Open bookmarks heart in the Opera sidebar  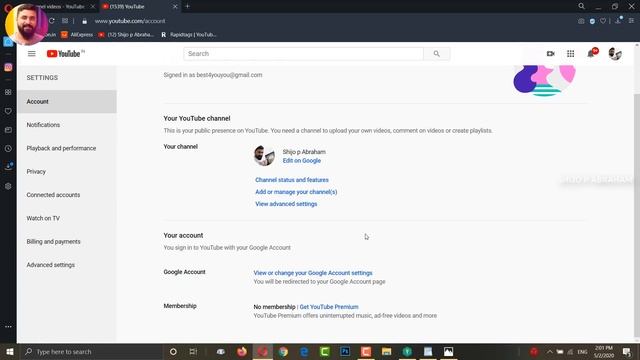8,111
